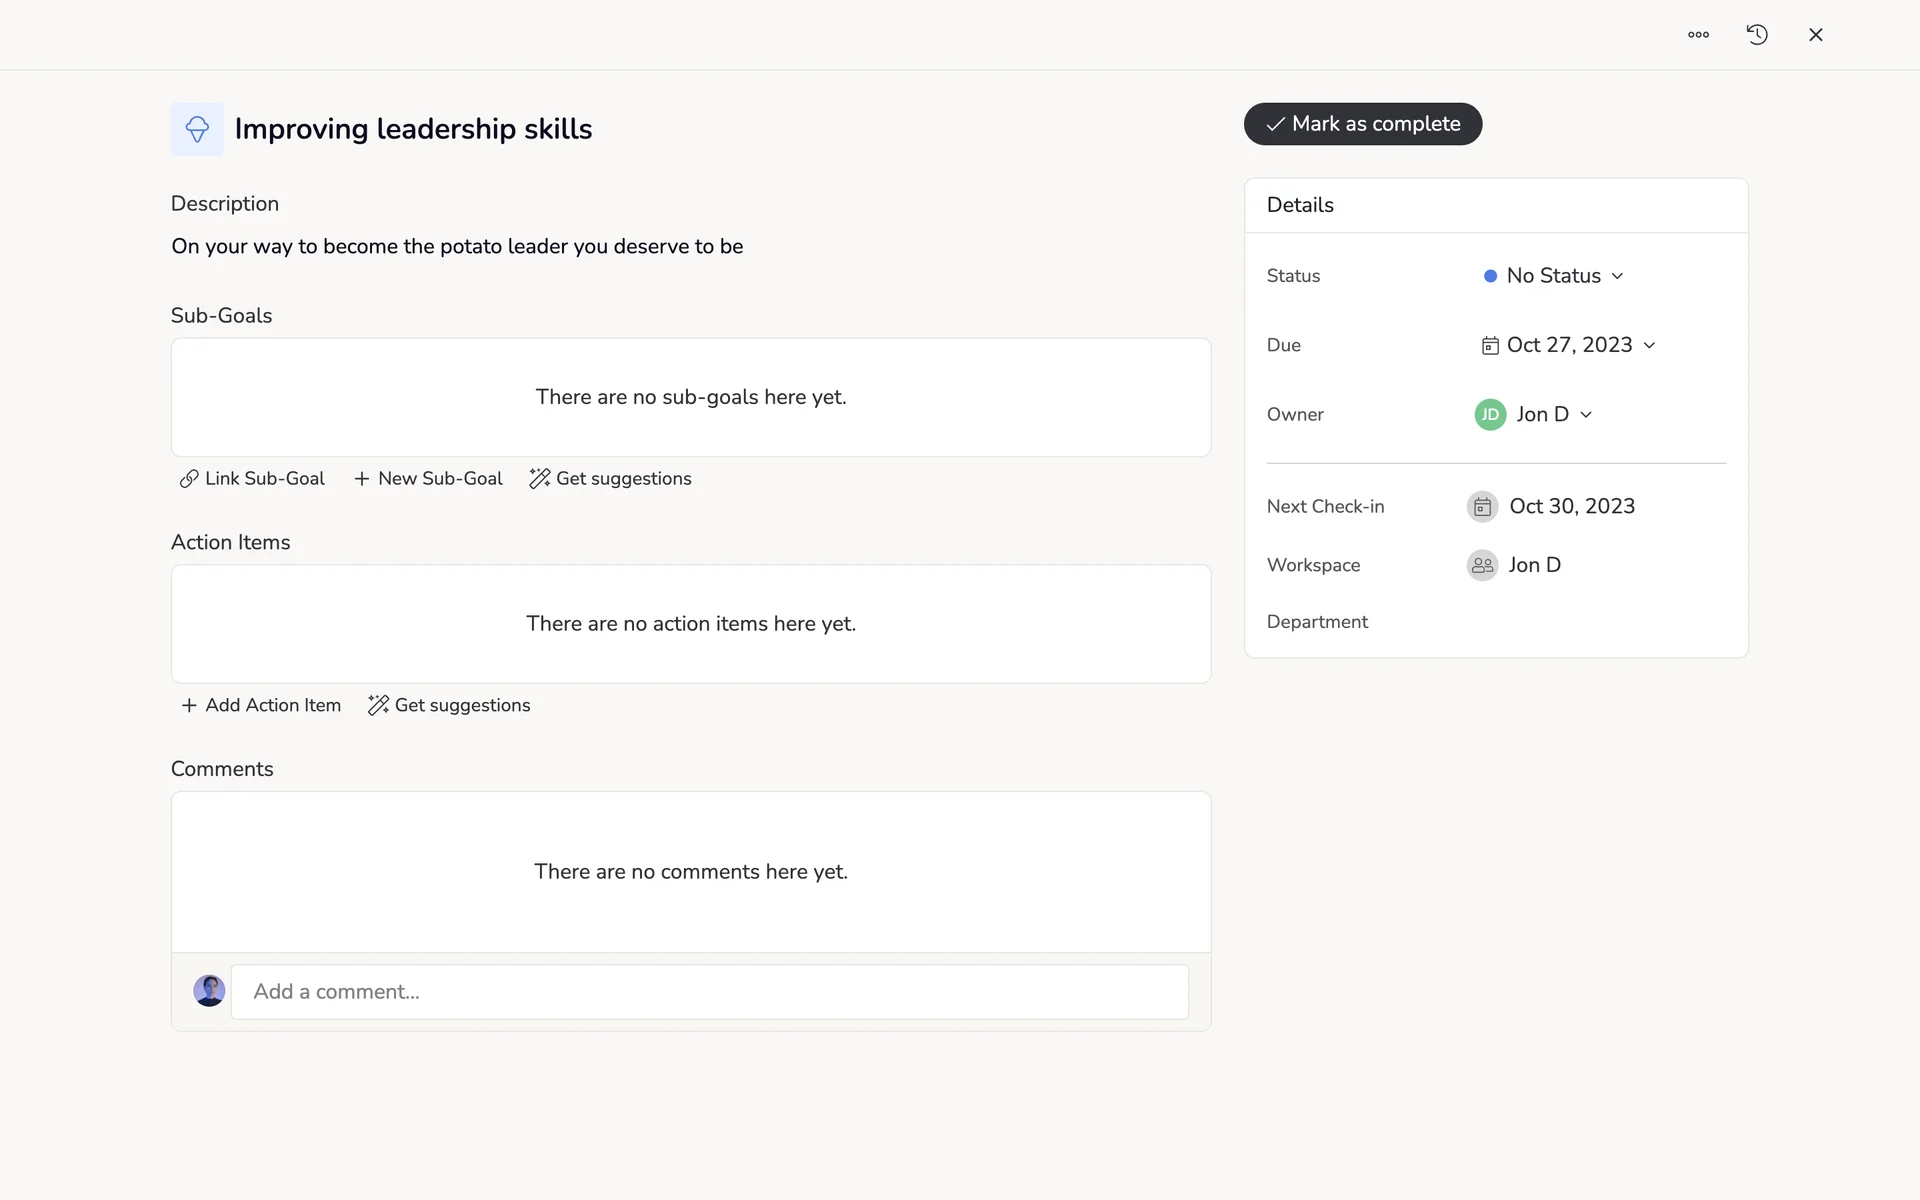The width and height of the screenshot is (1920, 1200).
Task: Click the Improving leadership skills title
Action: click(x=413, y=129)
